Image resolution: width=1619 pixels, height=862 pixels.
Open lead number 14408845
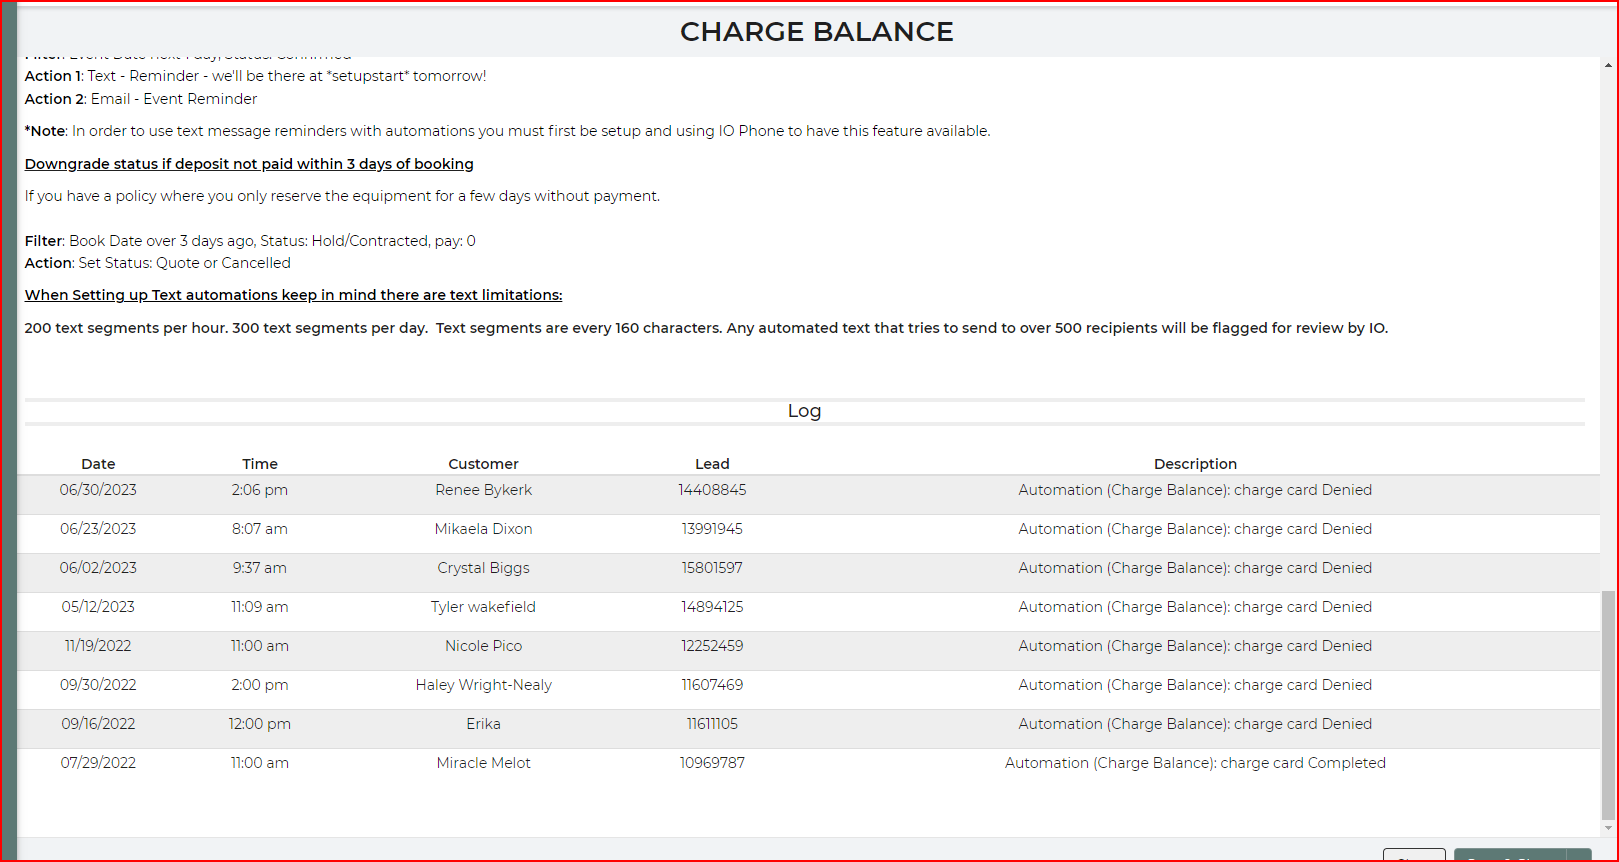coord(712,490)
